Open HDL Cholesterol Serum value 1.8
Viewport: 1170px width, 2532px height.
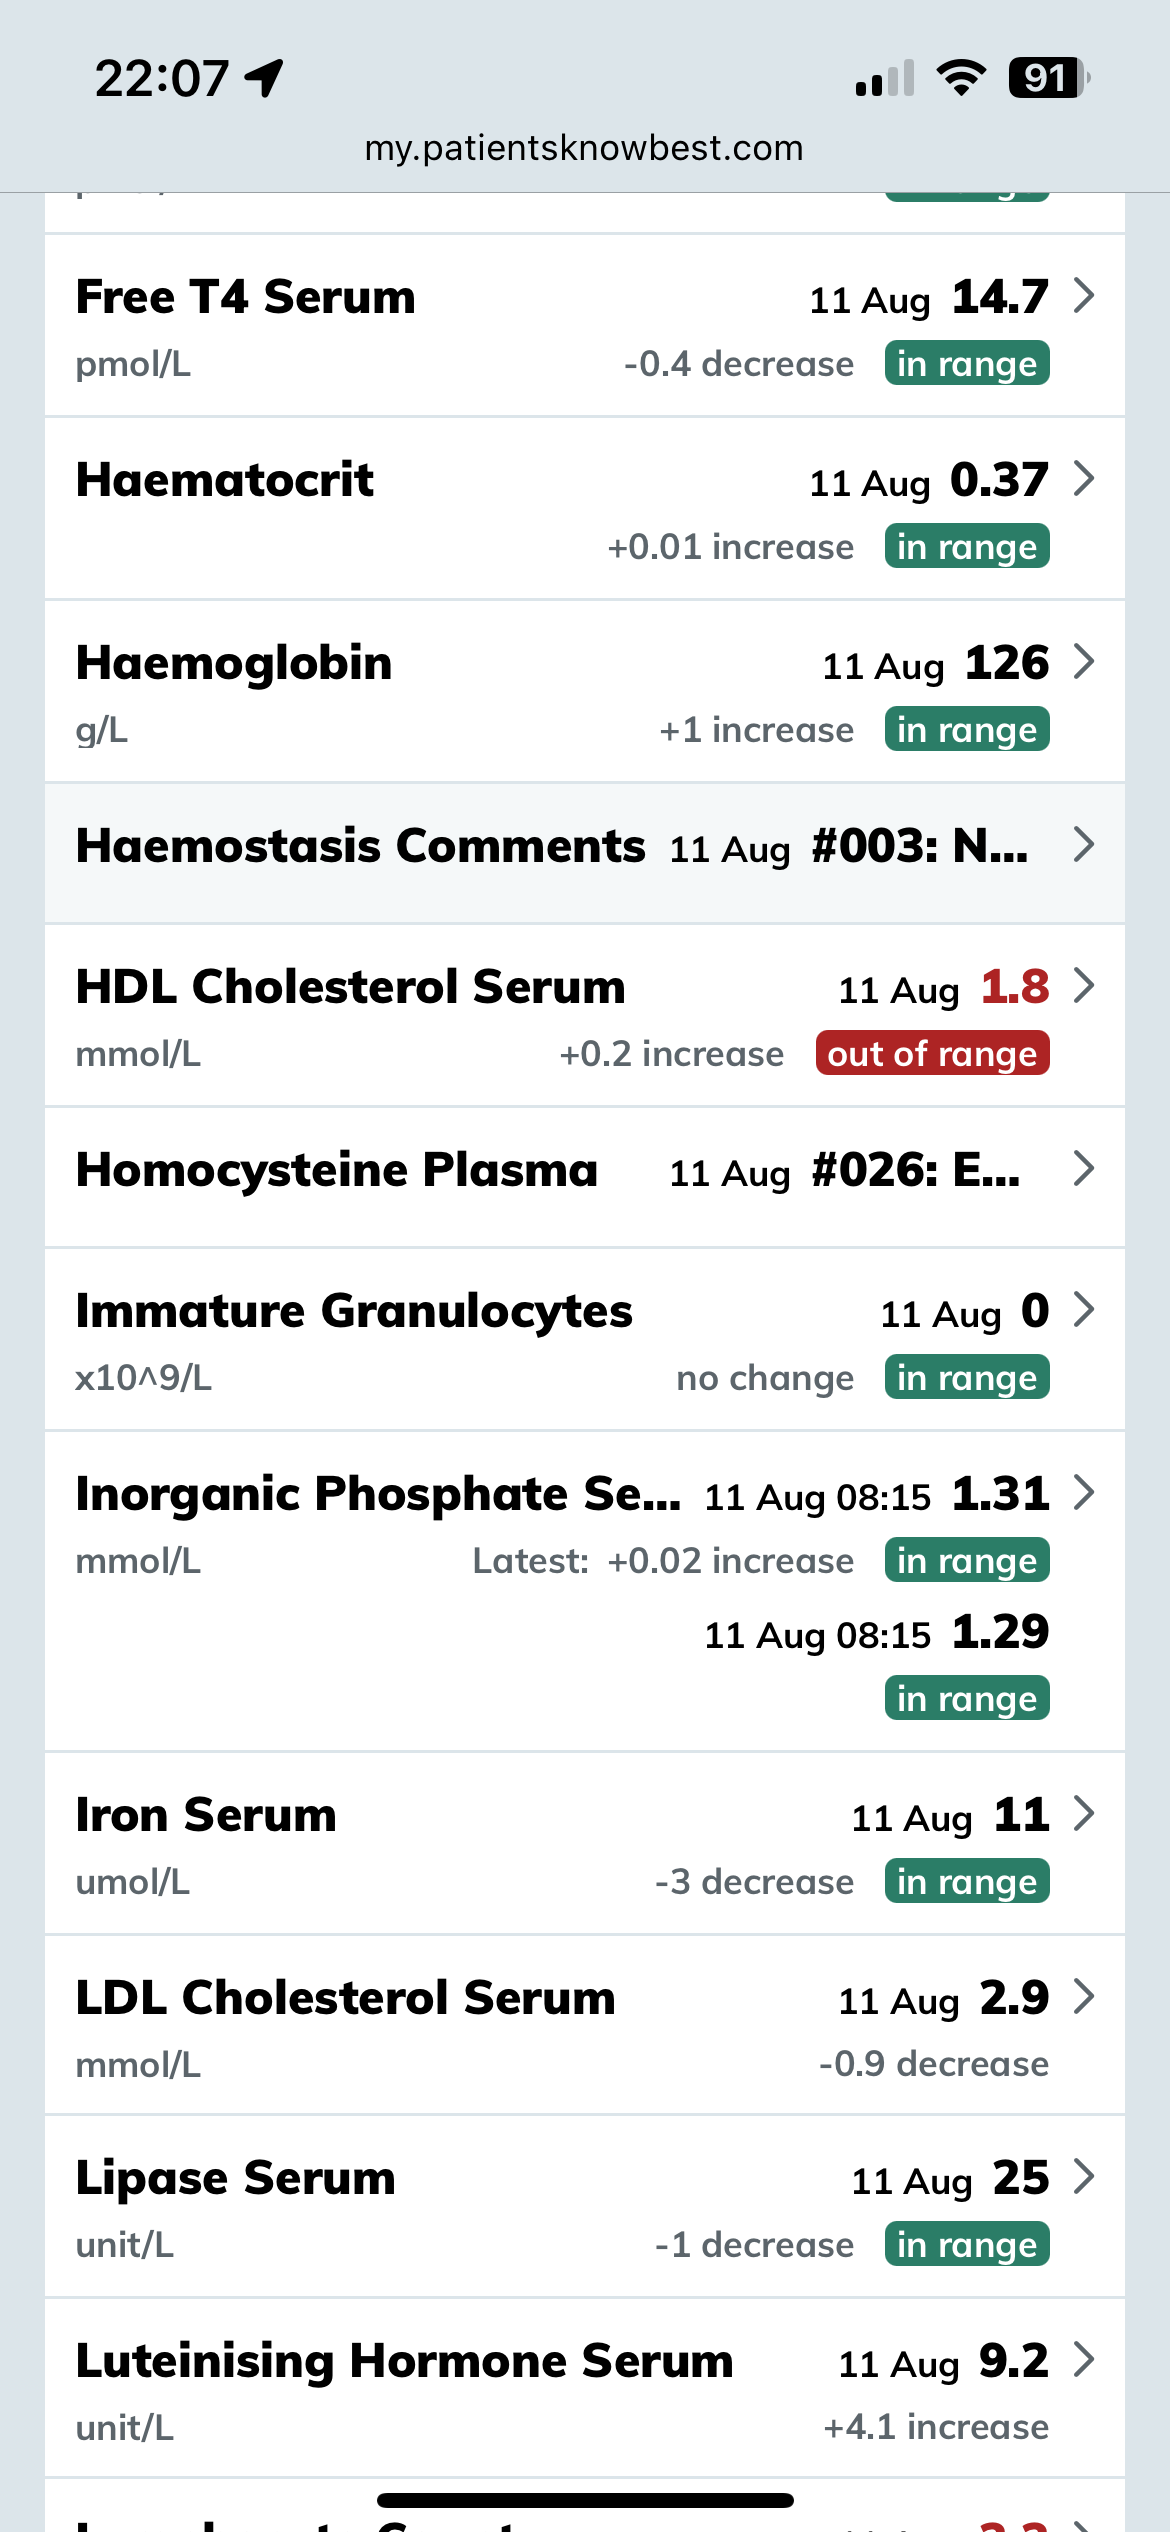[x=1014, y=988]
